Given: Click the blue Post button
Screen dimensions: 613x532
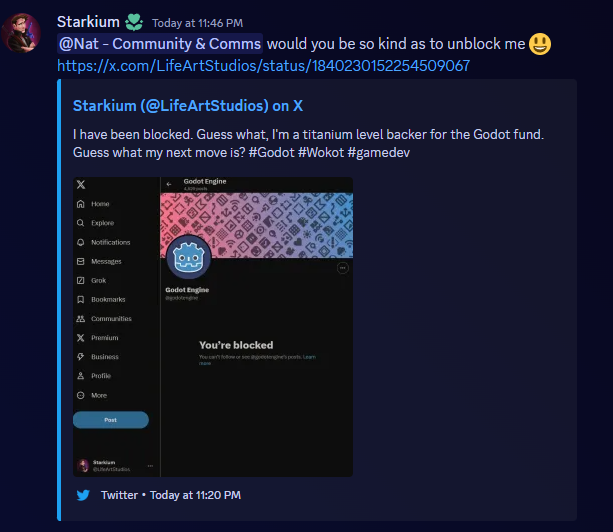Looking at the screenshot, I should coord(111,420).
